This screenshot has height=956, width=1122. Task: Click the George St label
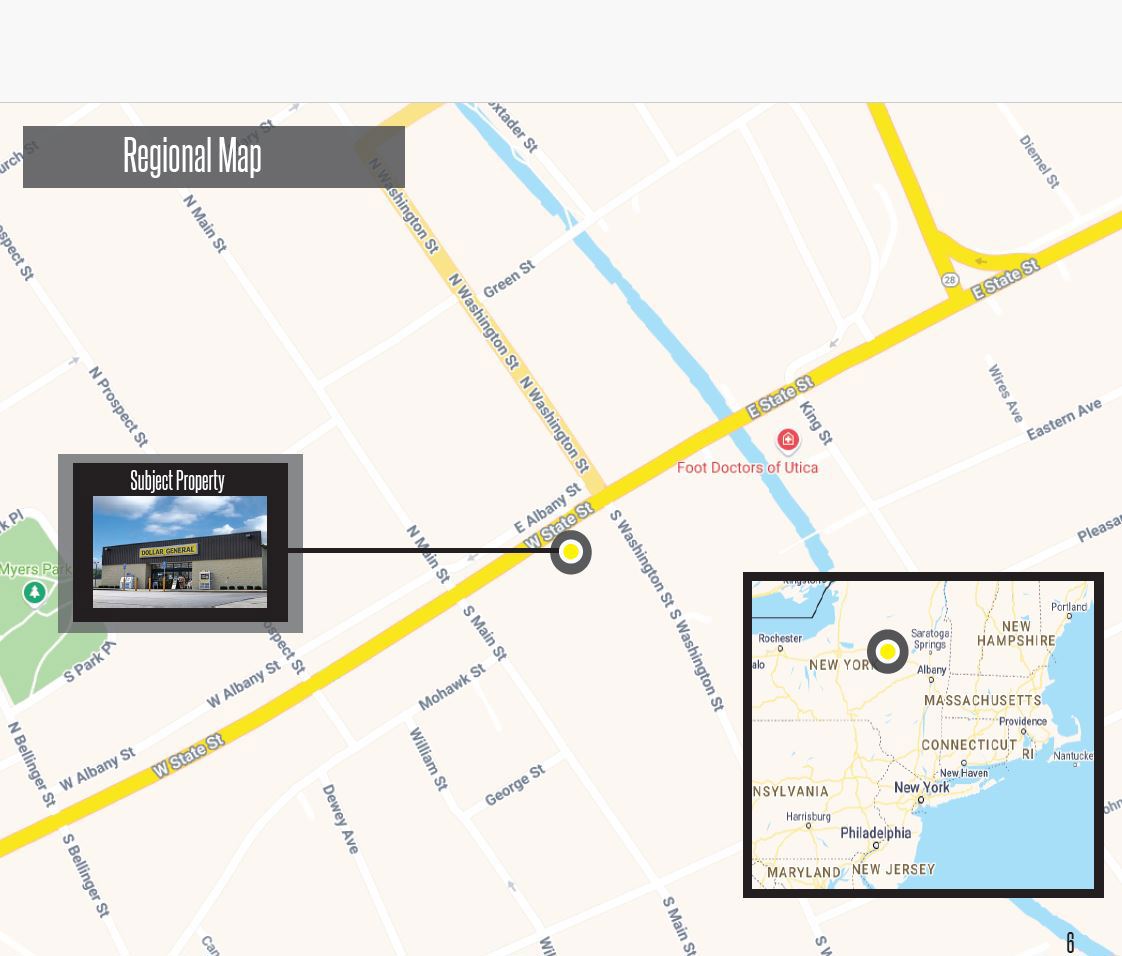coord(514,784)
